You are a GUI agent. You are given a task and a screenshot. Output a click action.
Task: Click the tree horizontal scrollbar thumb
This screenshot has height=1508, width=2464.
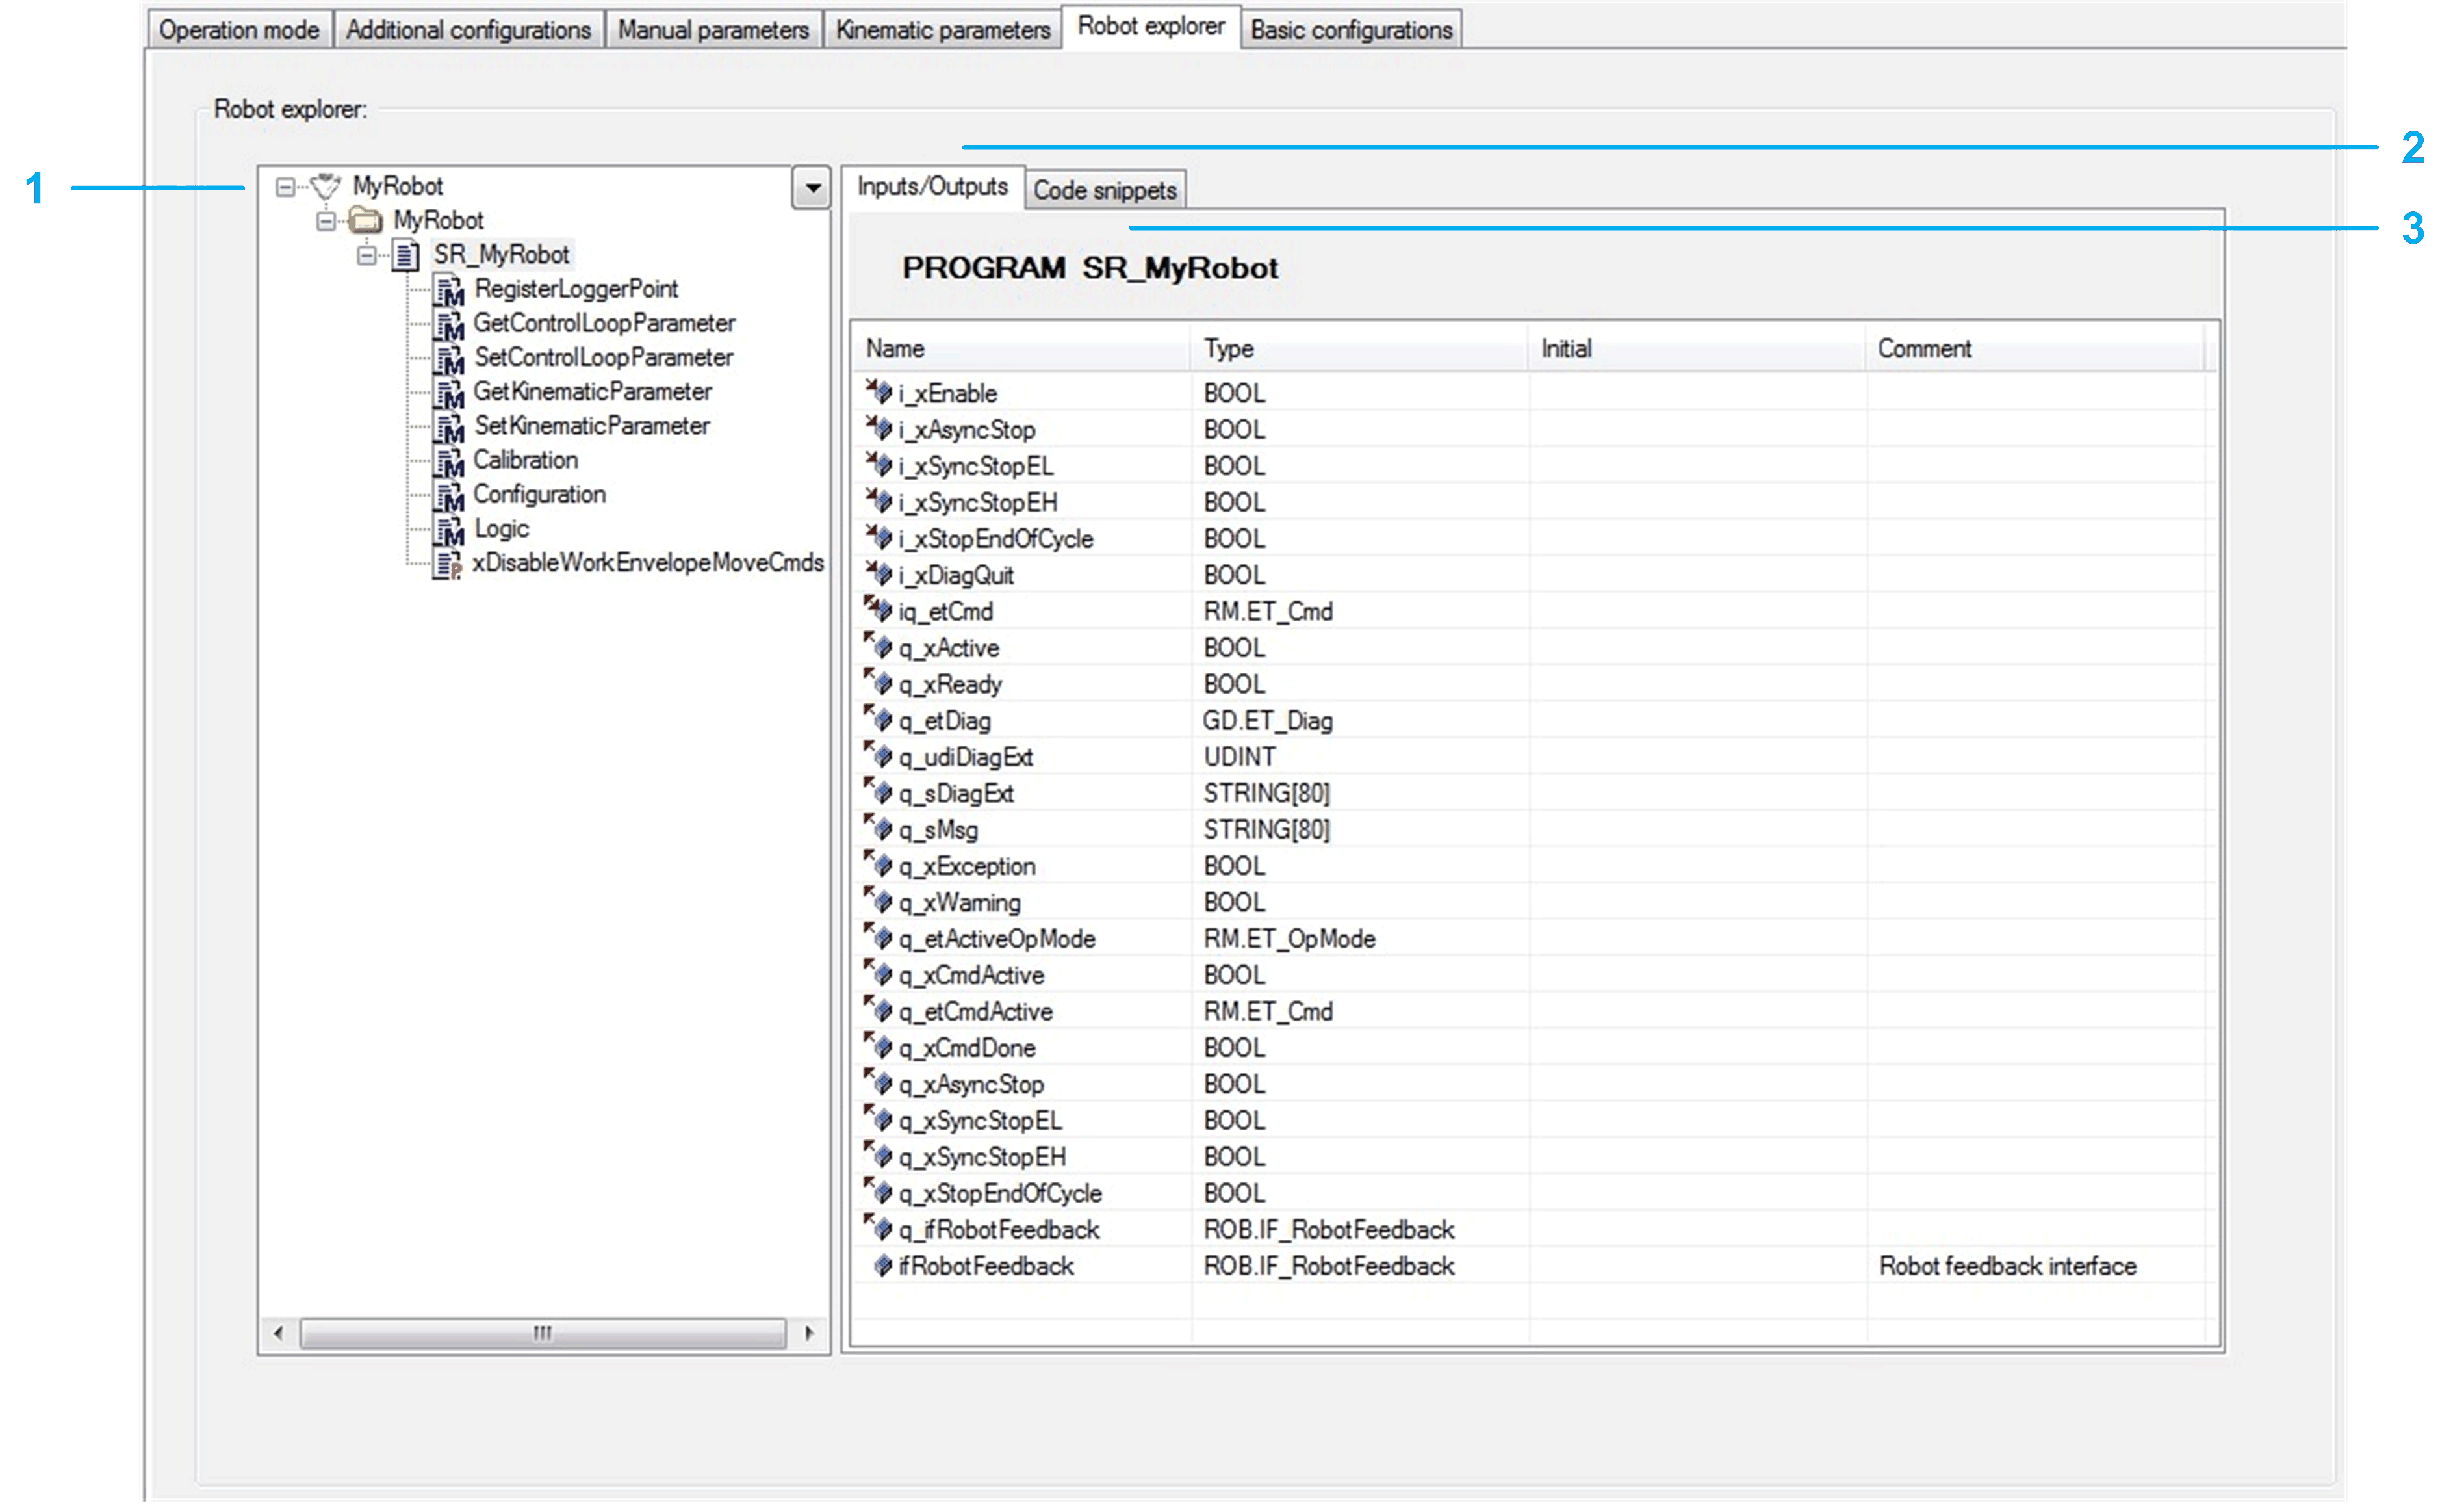(x=543, y=1334)
